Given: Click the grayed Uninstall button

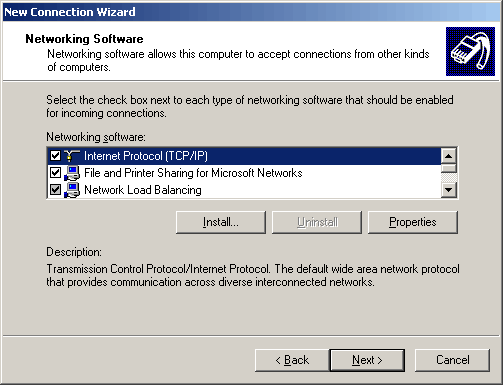Looking at the screenshot, I should [x=317, y=222].
